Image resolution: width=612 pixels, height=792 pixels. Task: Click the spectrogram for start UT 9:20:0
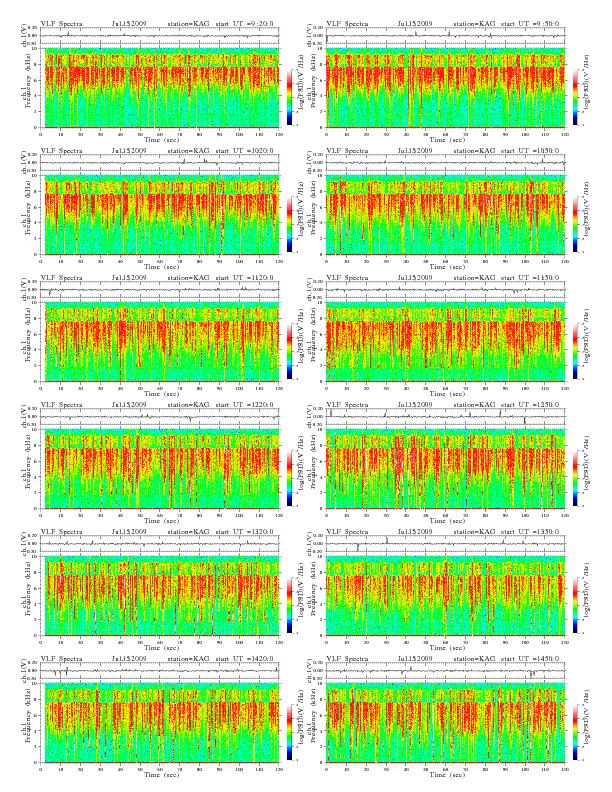(x=160, y=88)
